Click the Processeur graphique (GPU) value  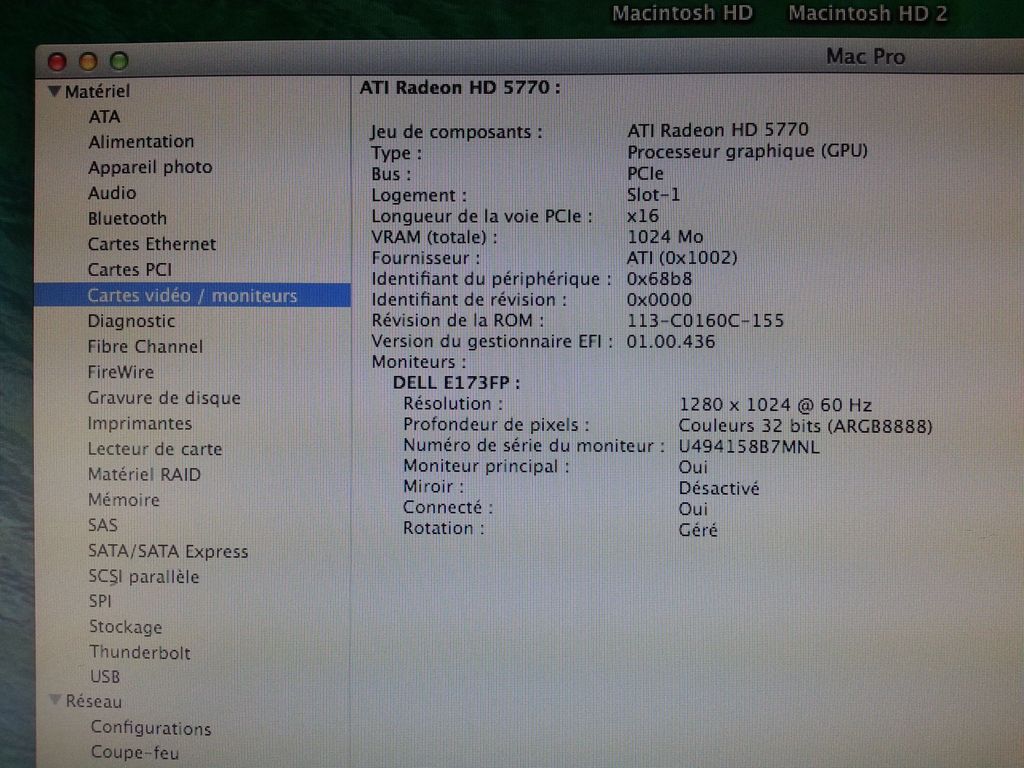[747, 152]
